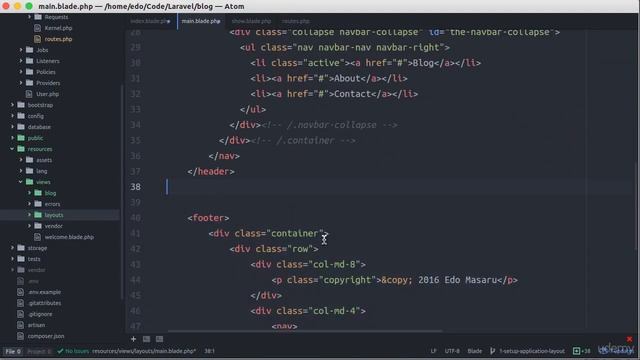Open the index.blade.php tab
This screenshot has width=640, height=360.
[x=150, y=21]
